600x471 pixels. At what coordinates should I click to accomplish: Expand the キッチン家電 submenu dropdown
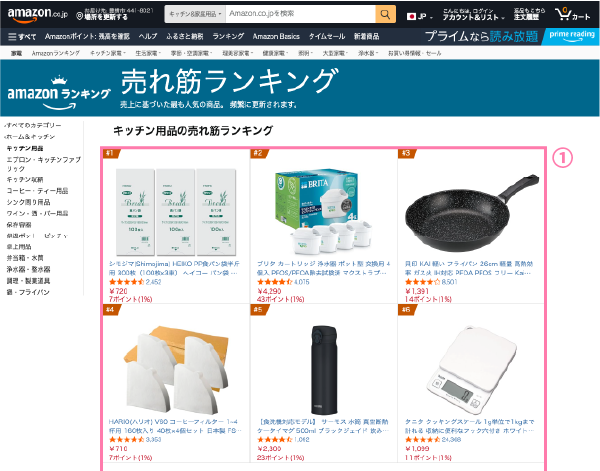(106, 53)
